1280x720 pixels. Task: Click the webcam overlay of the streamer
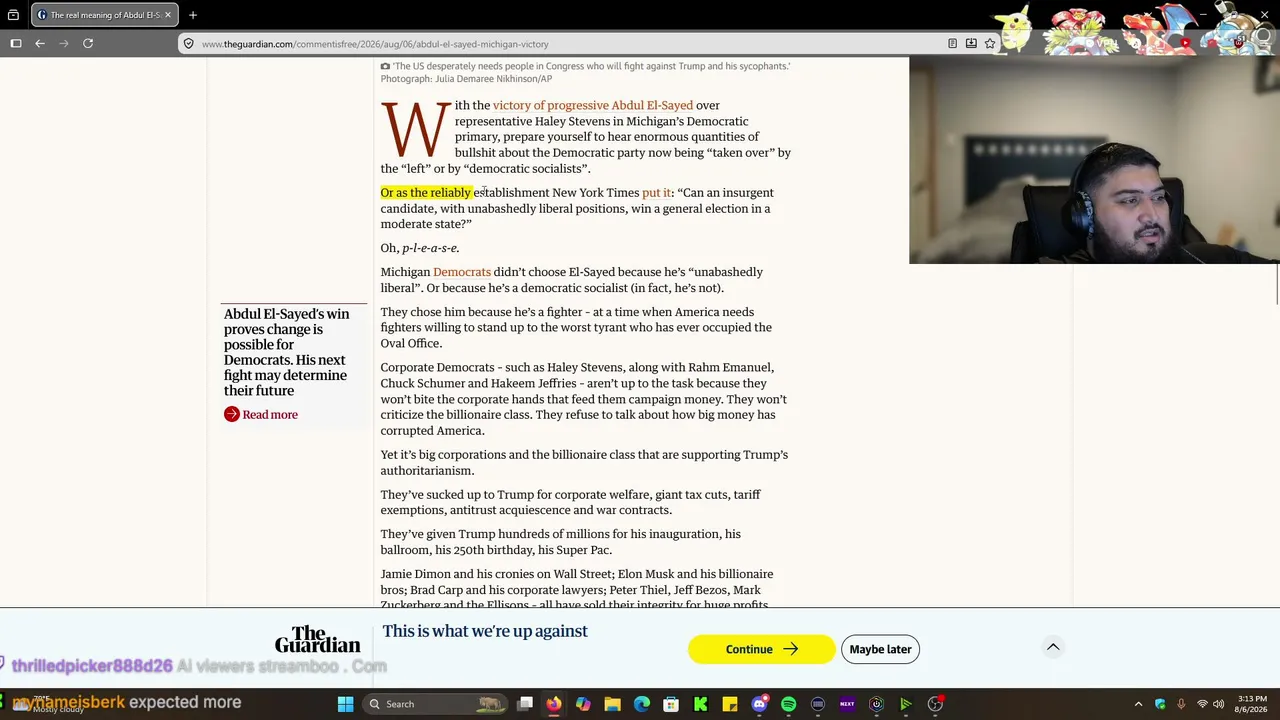click(x=1094, y=160)
